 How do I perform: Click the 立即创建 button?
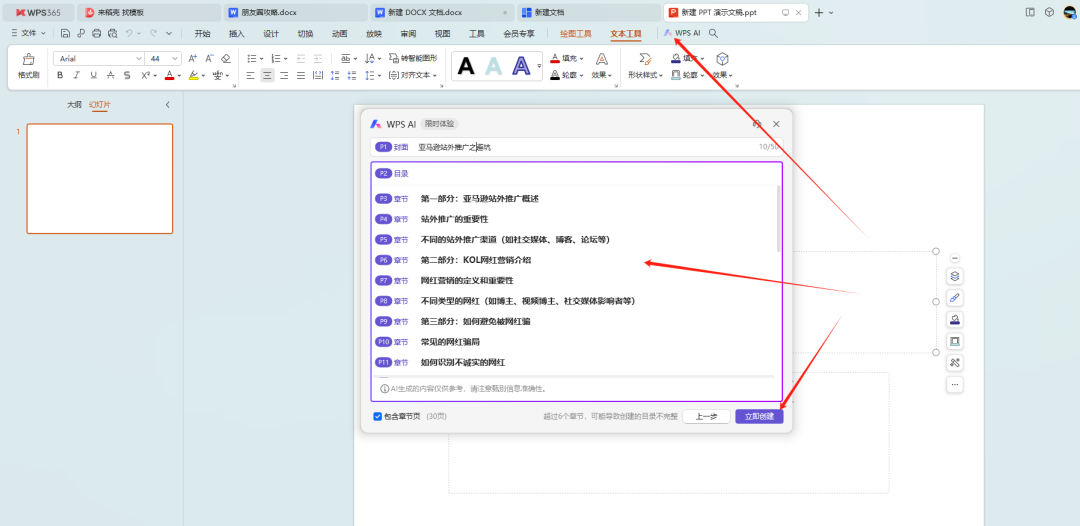(x=759, y=417)
